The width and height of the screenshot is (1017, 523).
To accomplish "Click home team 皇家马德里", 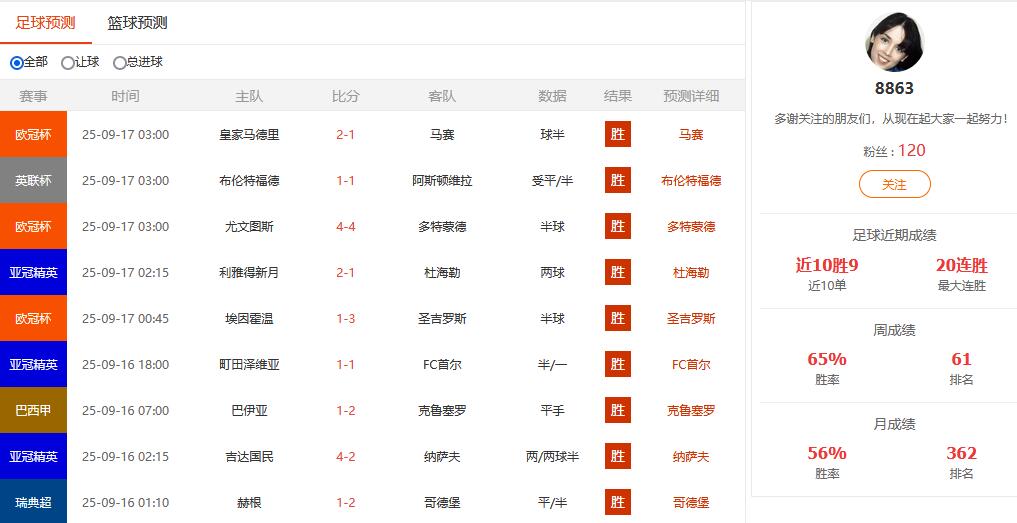I will tap(249, 135).
